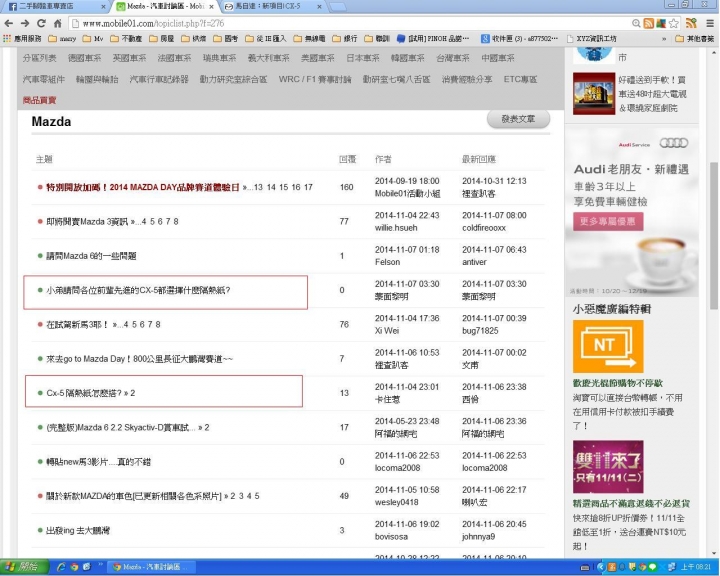Image resolution: width=720 pixels, height=576 pixels.
Task: Click the orange NT ad thumbnail
Action: click(608, 346)
